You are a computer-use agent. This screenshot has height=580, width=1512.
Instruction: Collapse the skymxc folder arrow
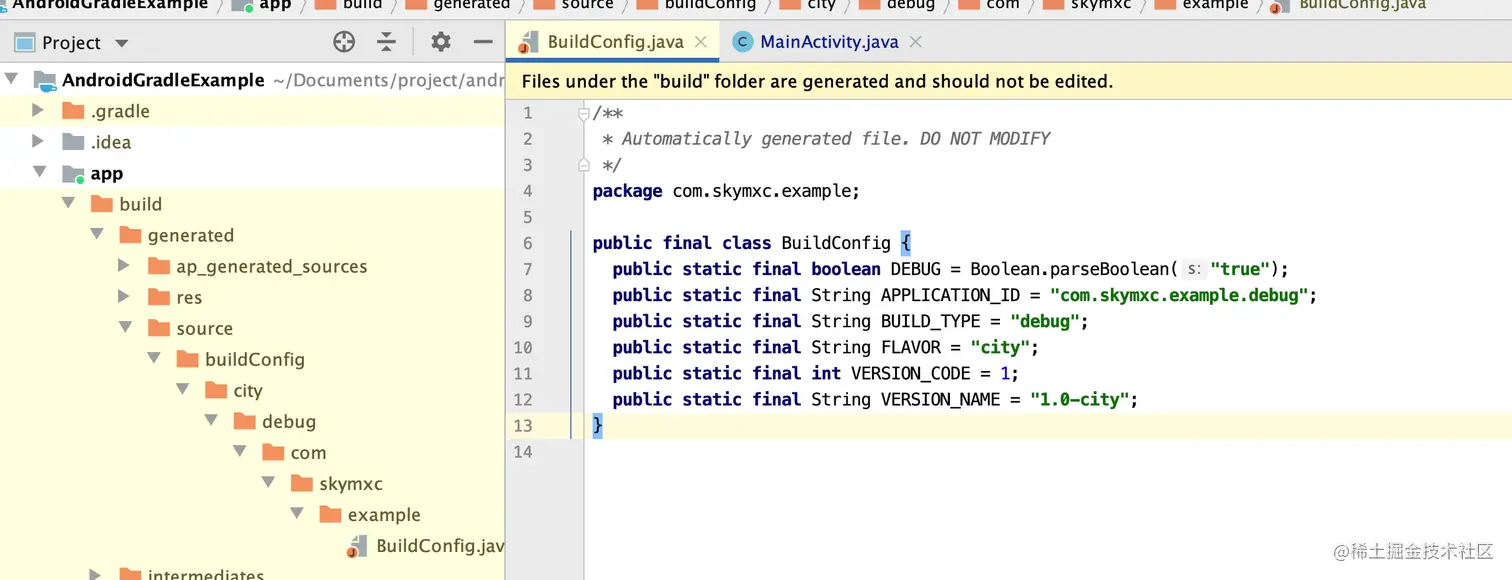pyautogui.click(x=268, y=482)
